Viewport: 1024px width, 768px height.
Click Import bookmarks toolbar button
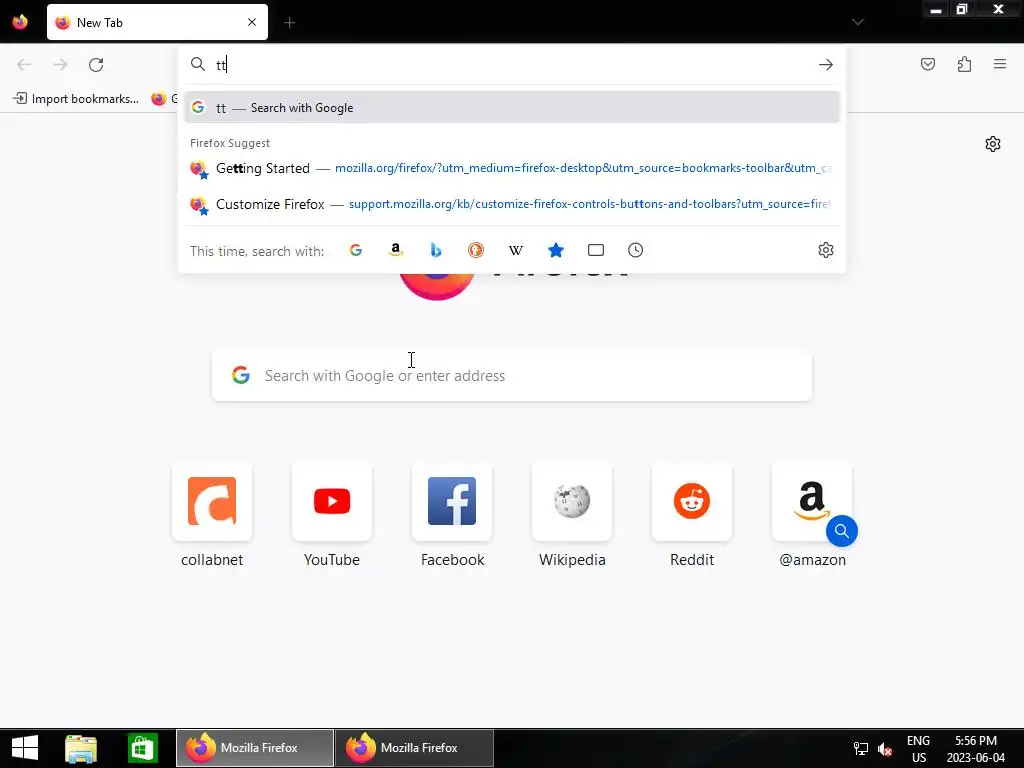(x=76, y=99)
